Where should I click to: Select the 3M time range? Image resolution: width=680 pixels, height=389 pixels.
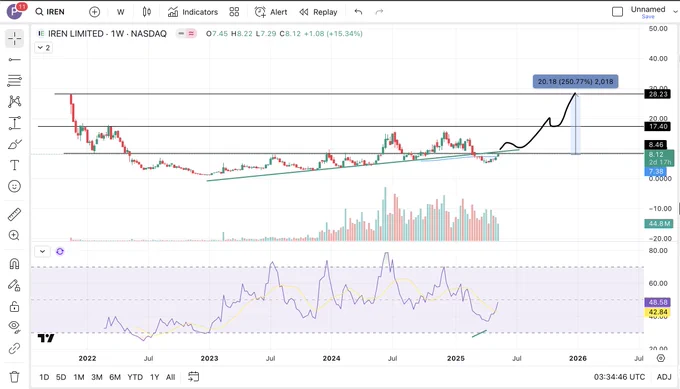click(x=97, y=377)
